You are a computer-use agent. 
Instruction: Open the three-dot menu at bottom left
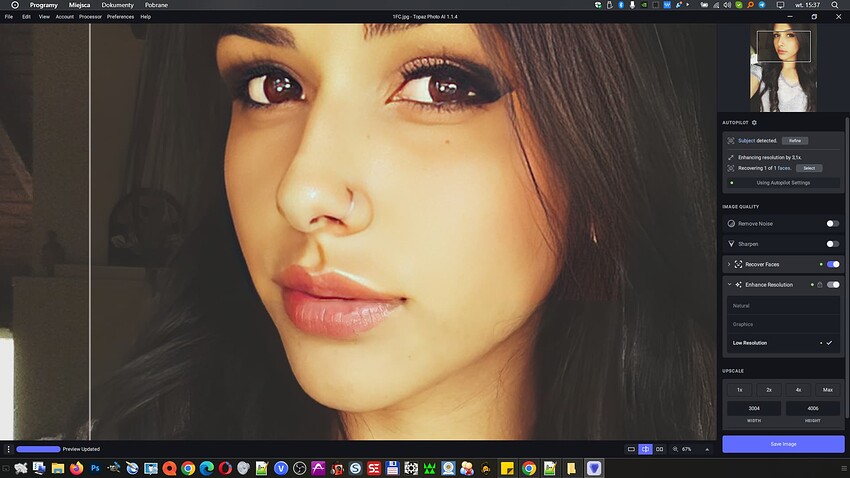point(8,449)
